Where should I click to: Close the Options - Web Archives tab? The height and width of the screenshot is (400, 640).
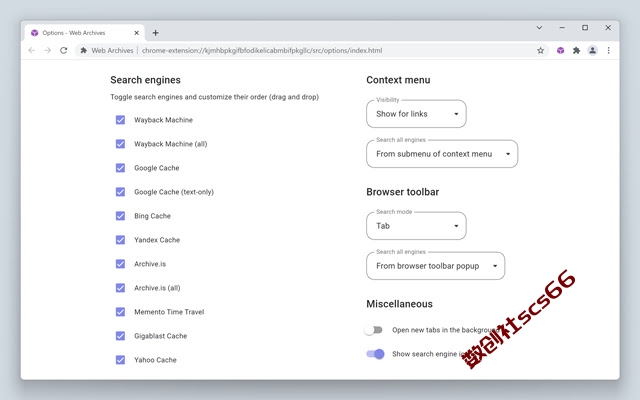pyautogui.click(x=137, y=33)
